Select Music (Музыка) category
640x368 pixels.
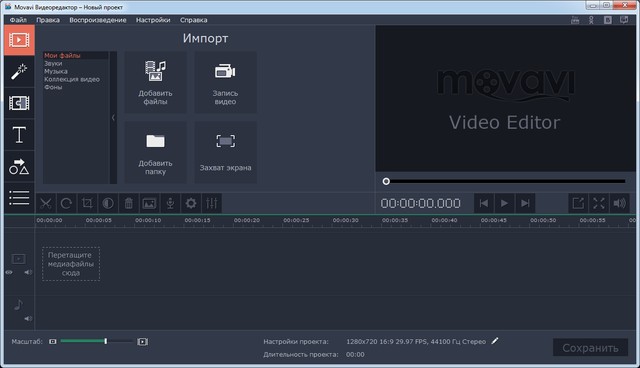coord(56,71)
